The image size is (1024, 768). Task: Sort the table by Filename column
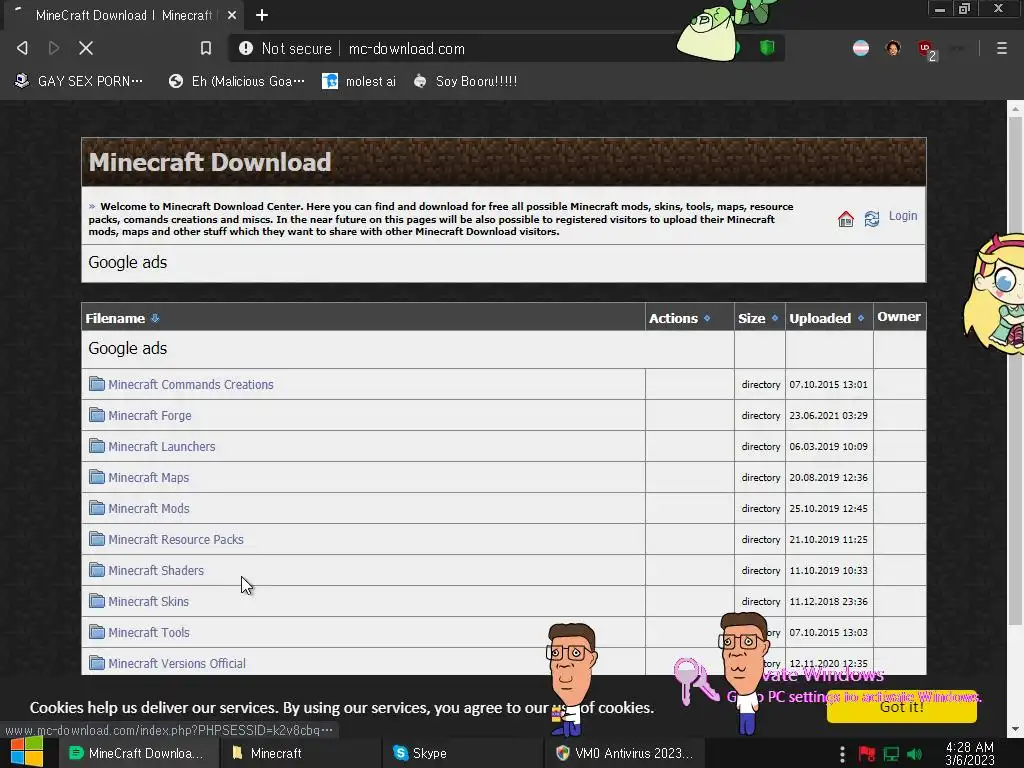(122, 318)
